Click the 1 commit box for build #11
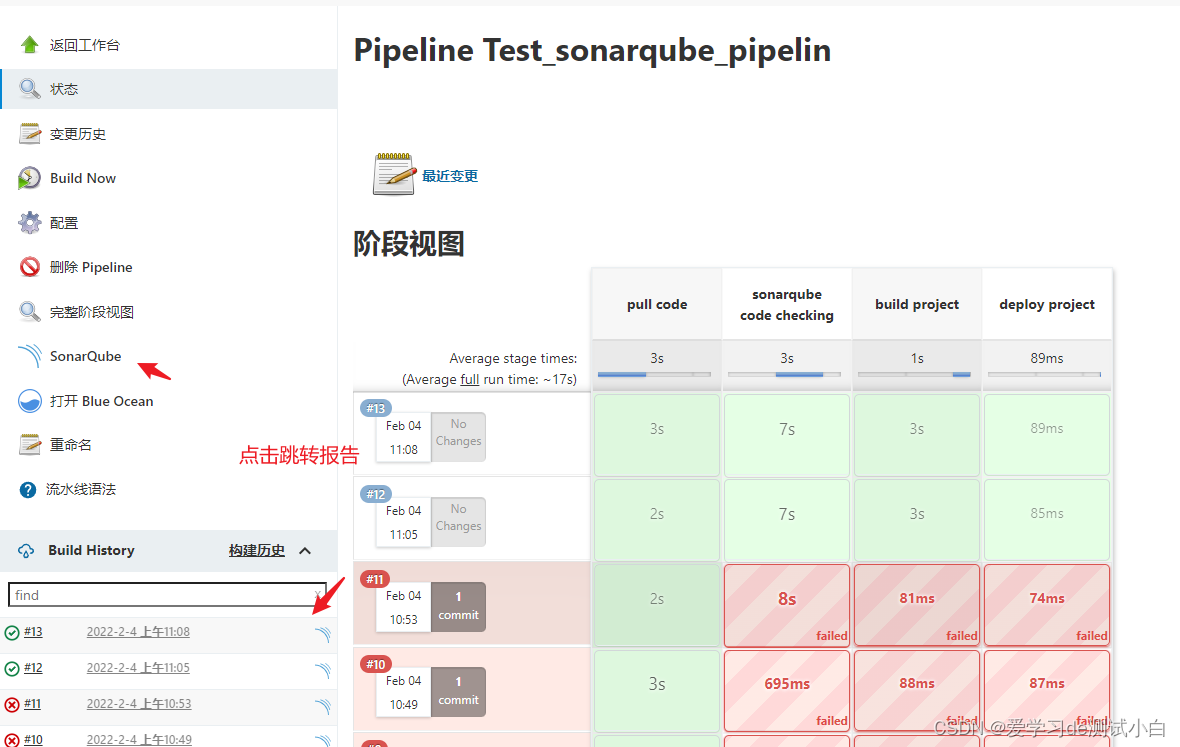 (458, 606)
